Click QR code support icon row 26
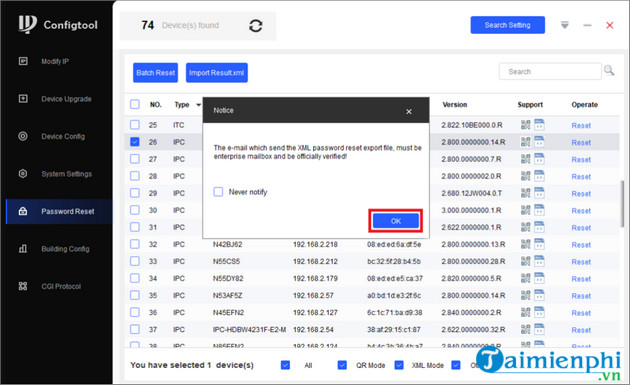Viewport: 630px width, 385px height. 526,142
